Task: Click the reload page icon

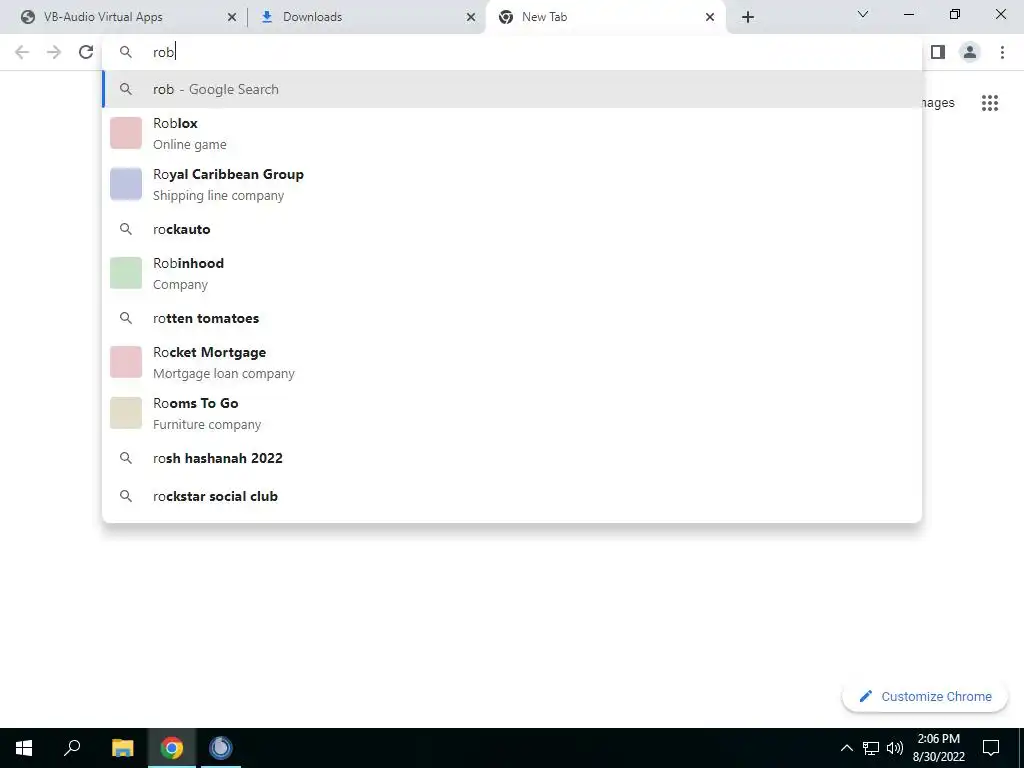Action: click(x=86, y=52)
